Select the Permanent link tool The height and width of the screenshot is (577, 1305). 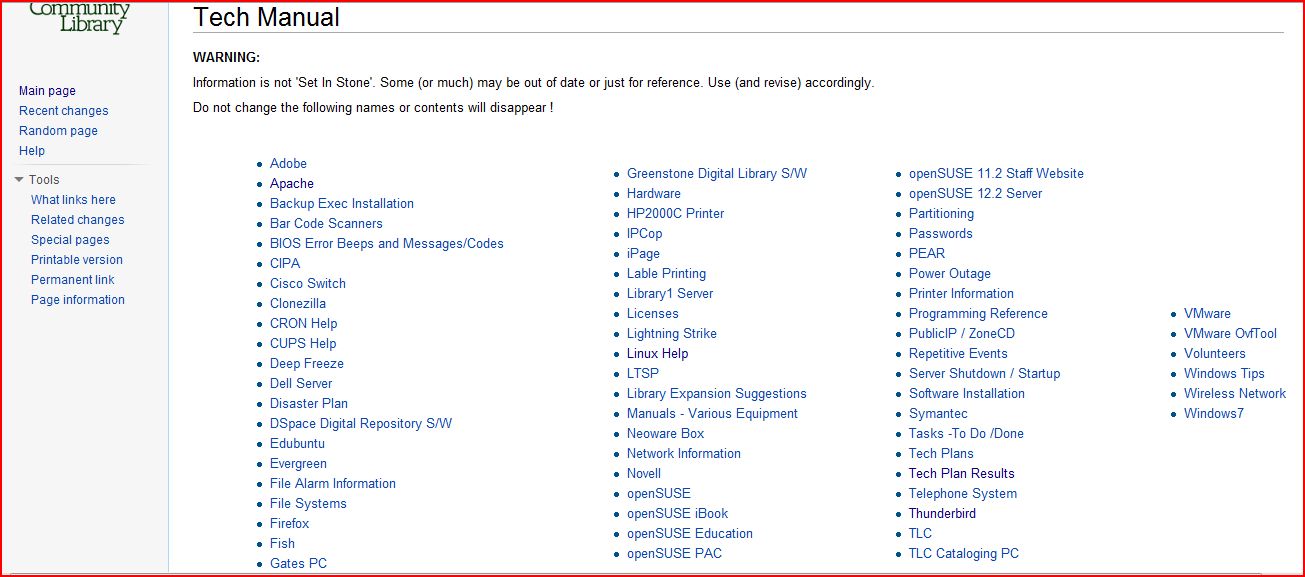(72, 280)
